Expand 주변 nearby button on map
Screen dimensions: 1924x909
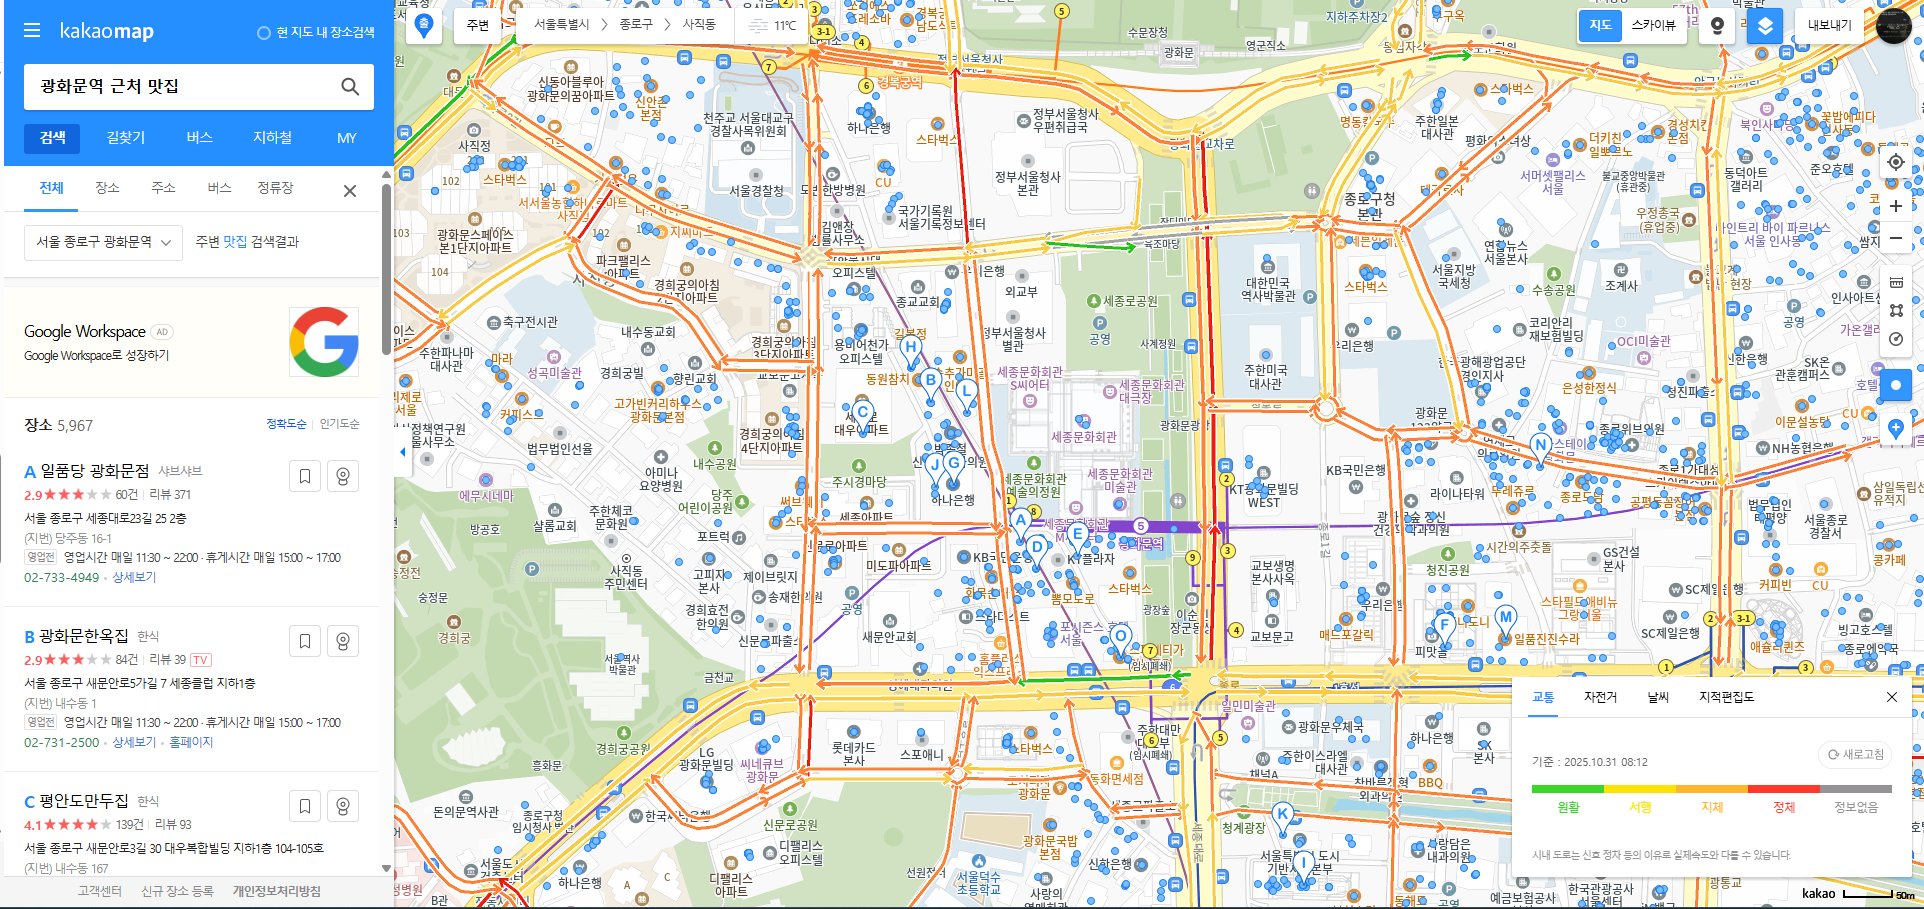point(478,25)
